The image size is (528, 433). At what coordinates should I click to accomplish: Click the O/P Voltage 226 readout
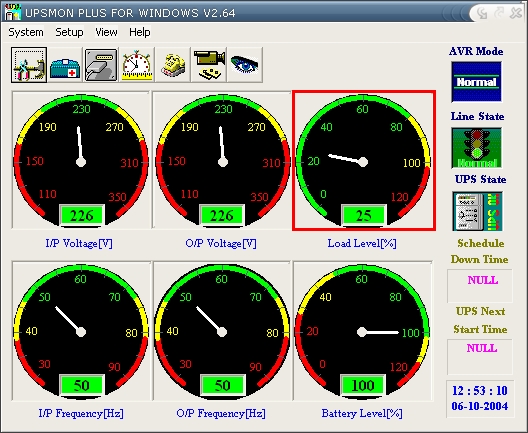(x=222, y=215)
